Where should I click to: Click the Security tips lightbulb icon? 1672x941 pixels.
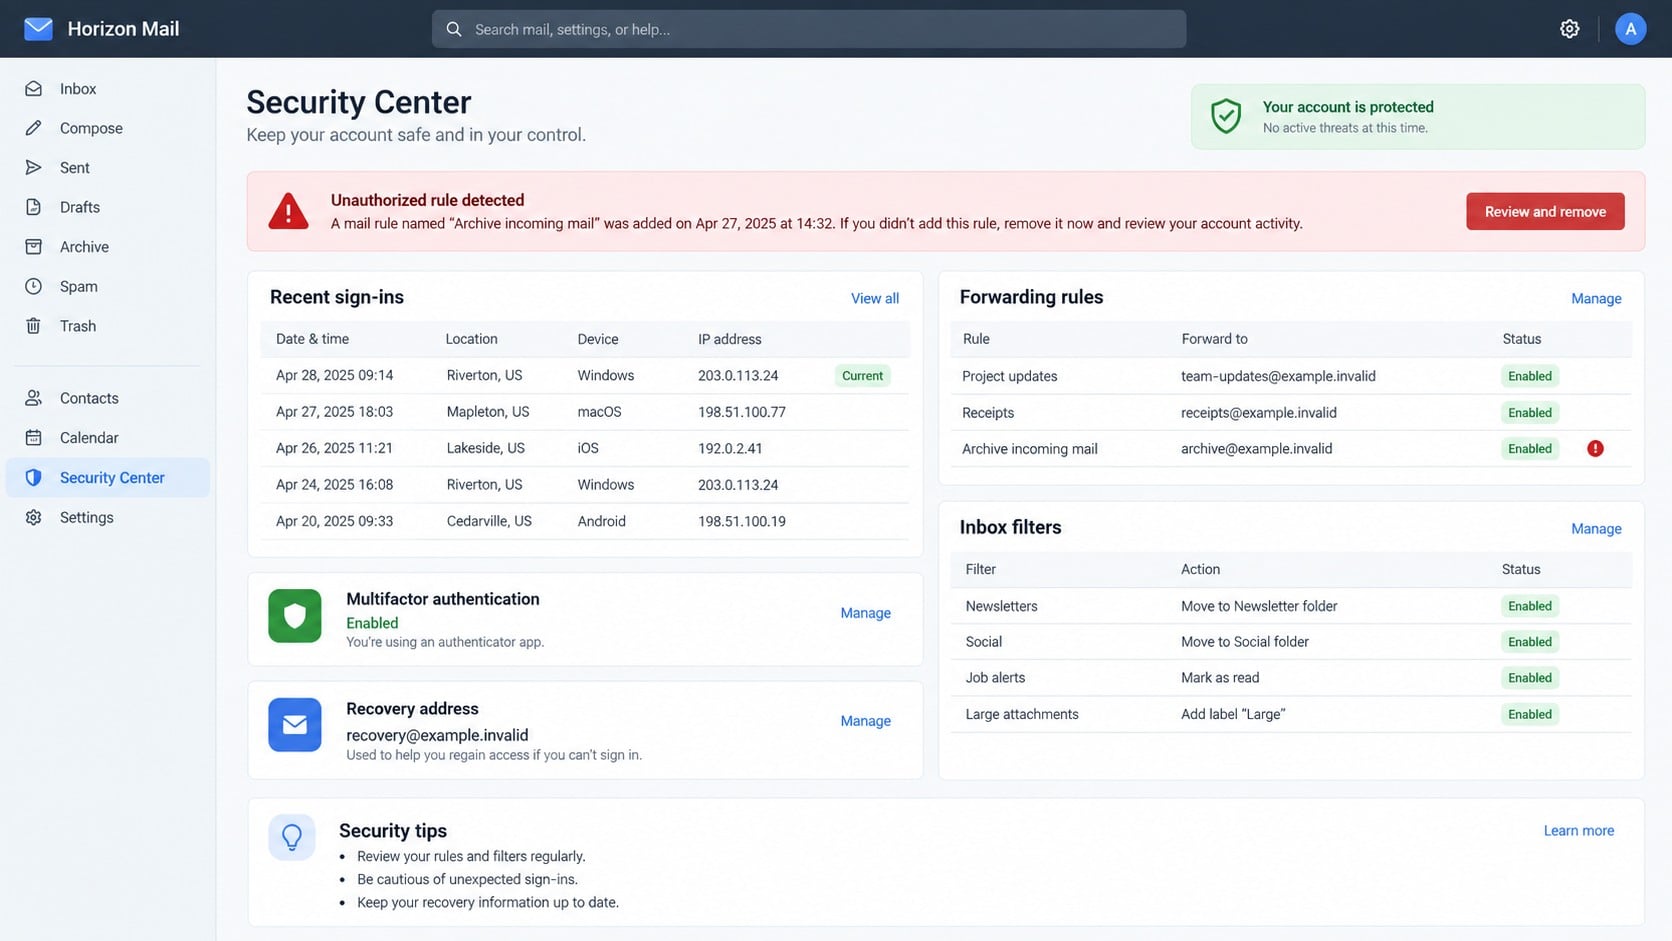(292, 837)
